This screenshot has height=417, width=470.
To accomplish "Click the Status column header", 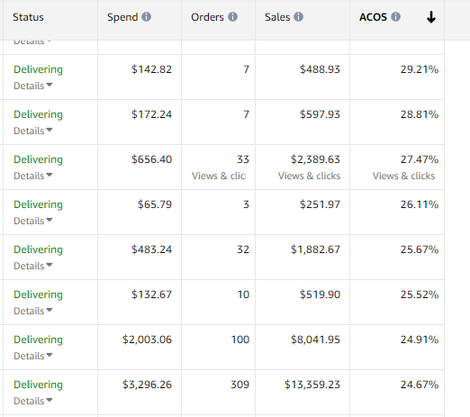I will click(28, 17).
